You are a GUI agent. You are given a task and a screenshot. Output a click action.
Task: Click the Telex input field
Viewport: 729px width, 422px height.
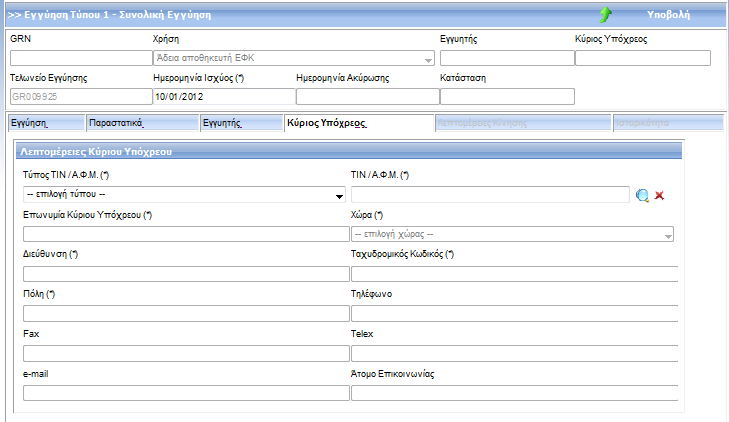515,354
